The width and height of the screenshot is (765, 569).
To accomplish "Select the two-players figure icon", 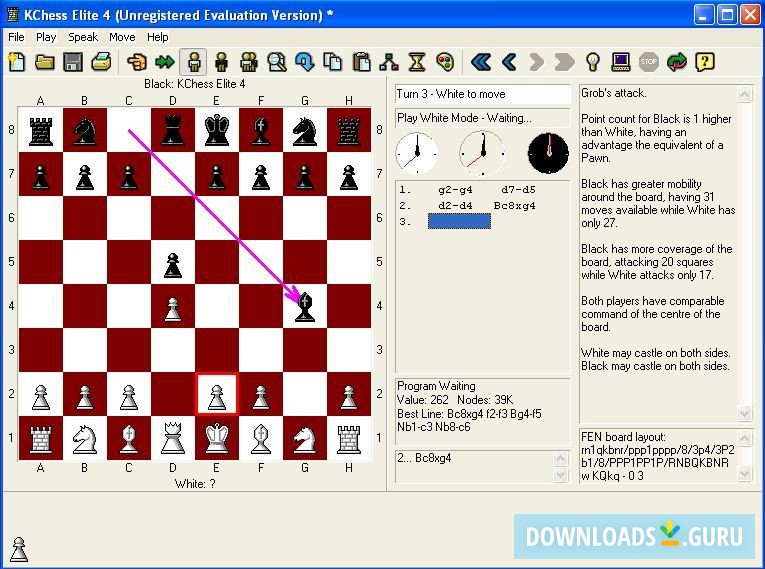I will (x=249, y=62).
